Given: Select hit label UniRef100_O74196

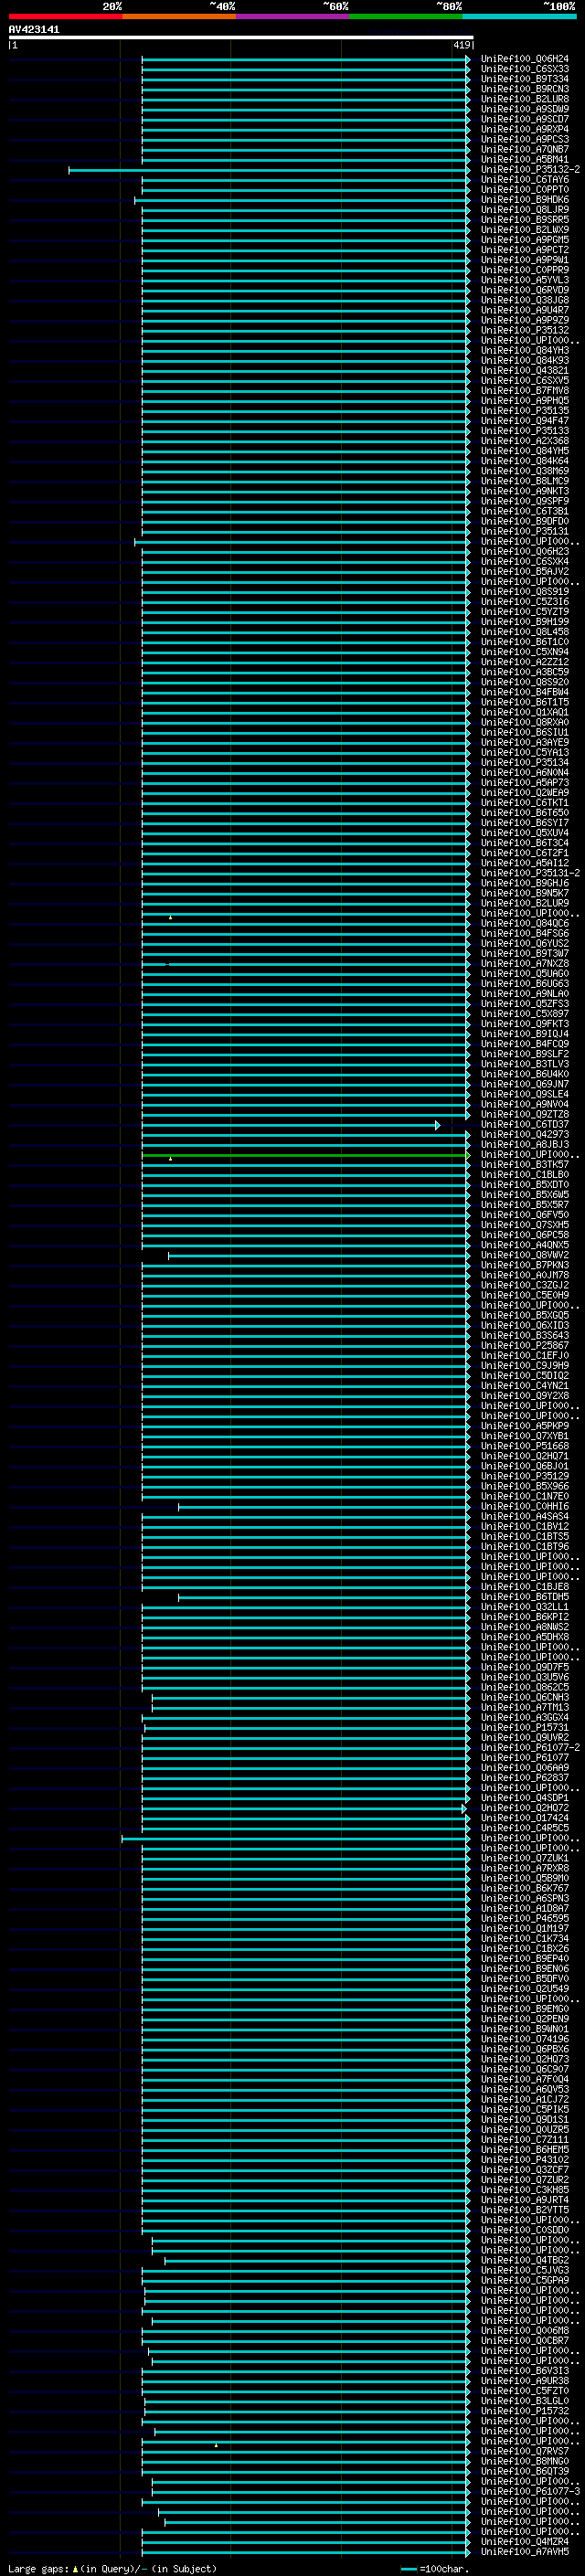Looking at the screenshot, I should pyautogui.click(x=525, y=2039).
